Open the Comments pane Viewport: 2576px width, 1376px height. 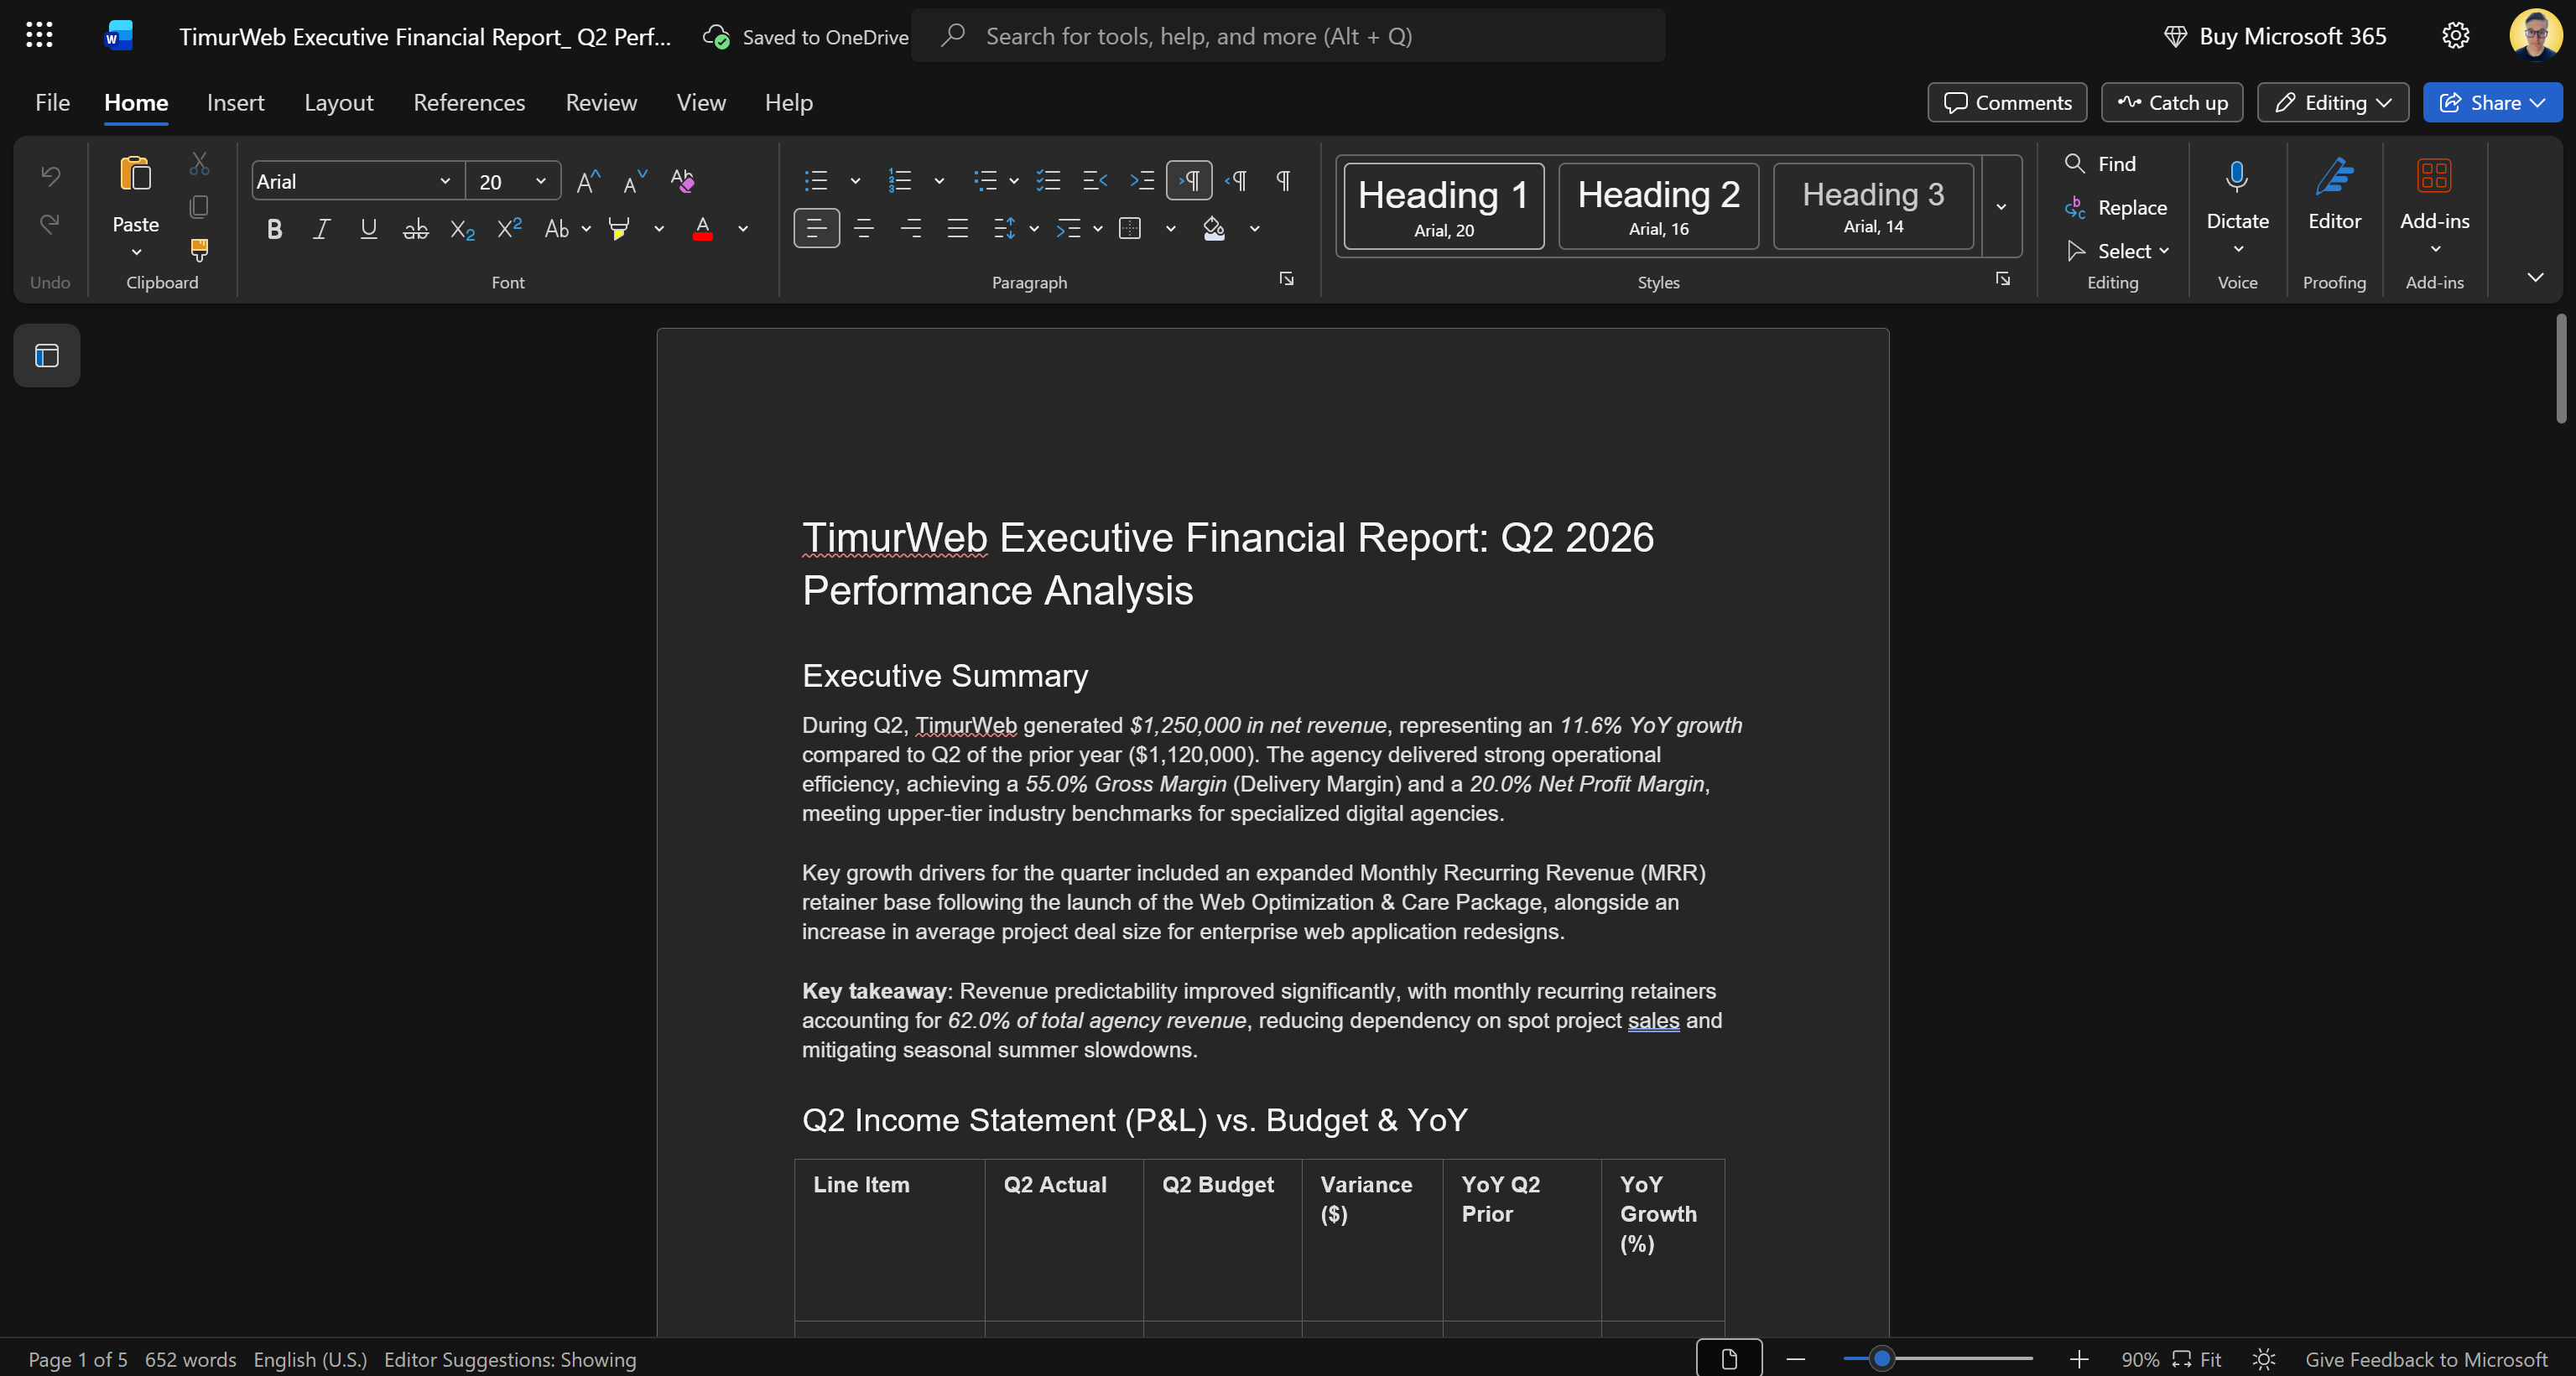click(x=2007, y=103)
